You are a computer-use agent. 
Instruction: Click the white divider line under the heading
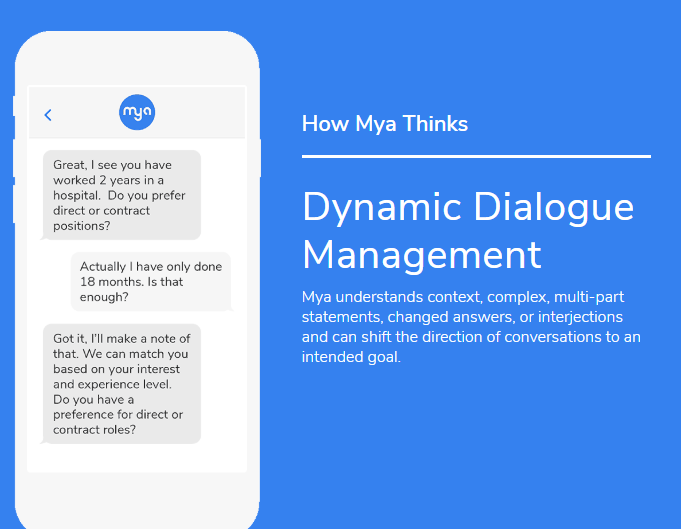click(x=476, y=157)
